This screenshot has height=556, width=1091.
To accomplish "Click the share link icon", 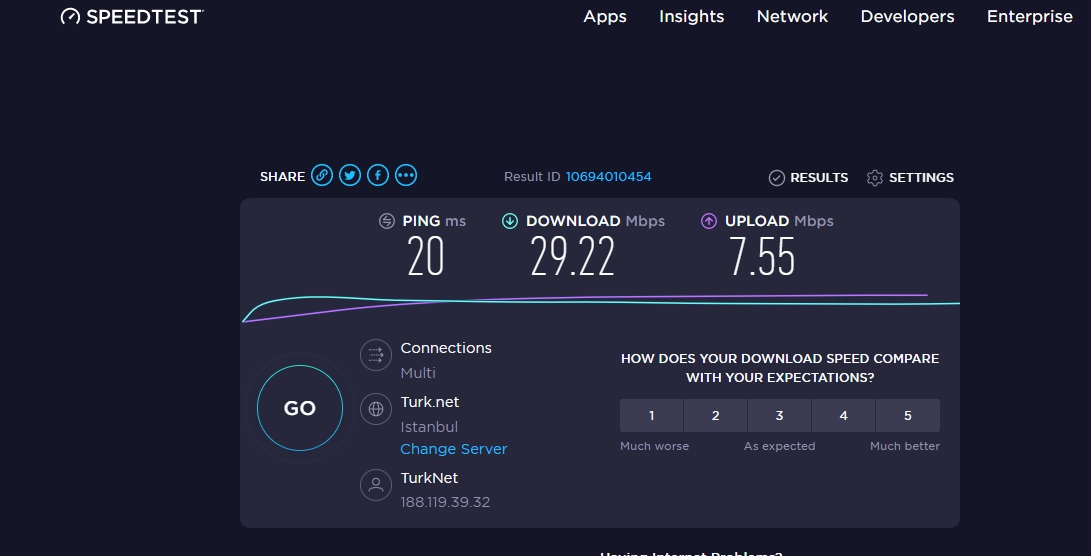I will 321,176.
